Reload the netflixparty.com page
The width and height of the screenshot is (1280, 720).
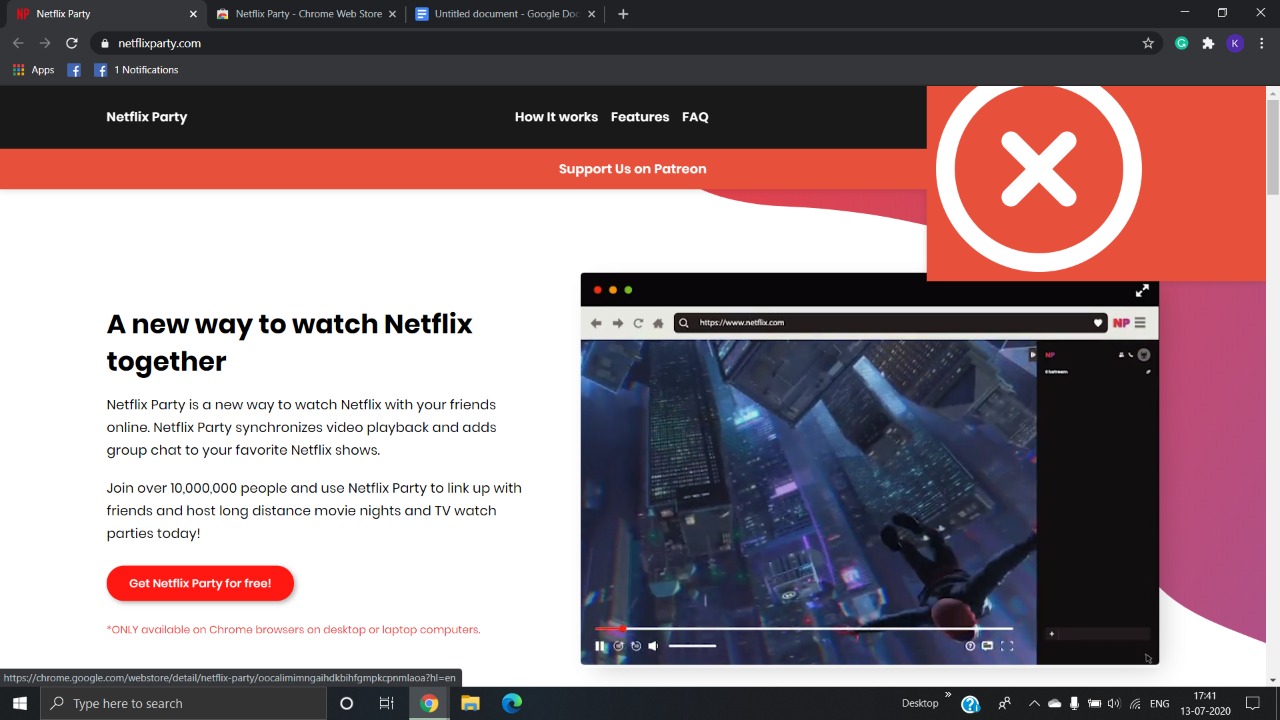tap(72, 43)
